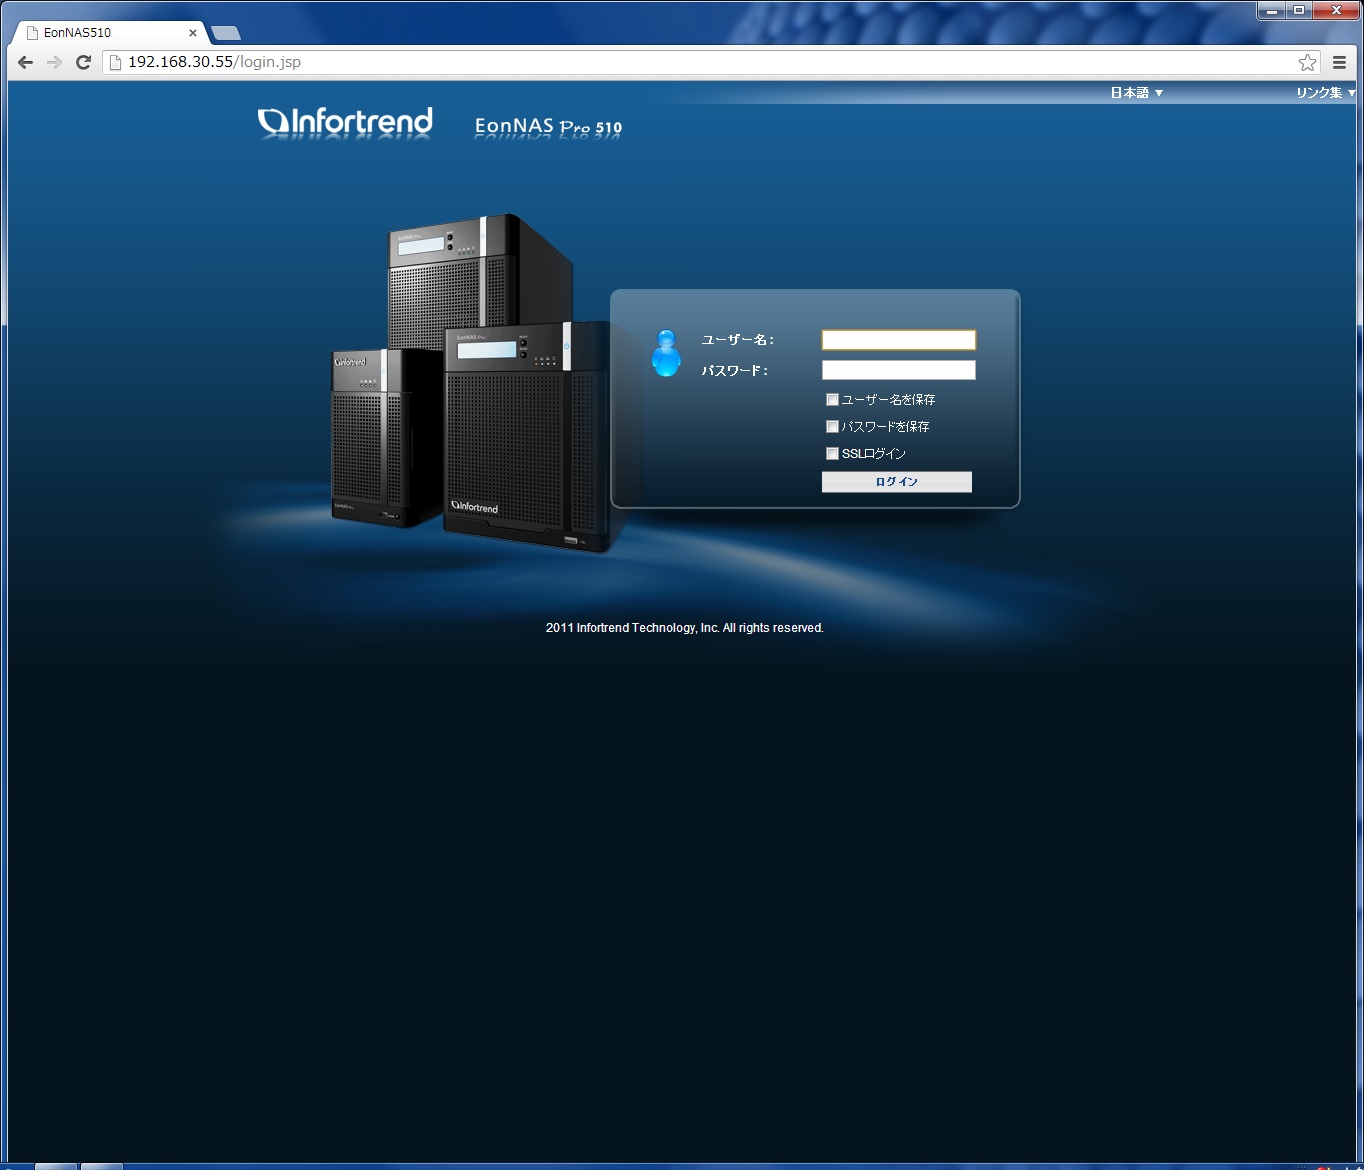Reload the login.jsp page
The width and height of the screenshot is (1364, 1170).
point(84,62)
